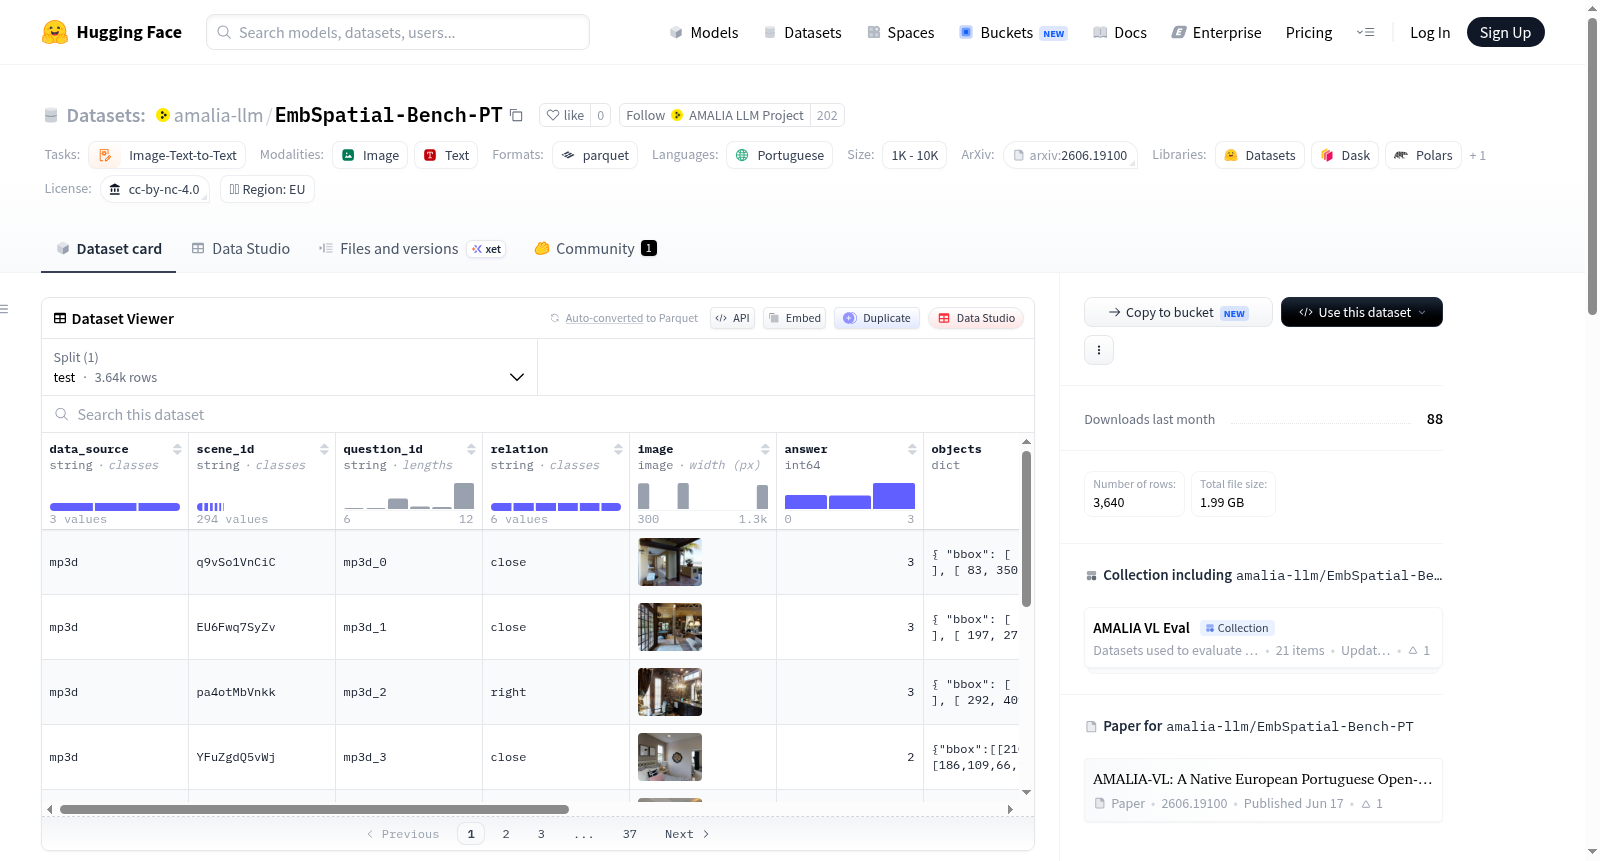1600x861 pixels.
Task: Copy dataset name with the copy icon
Action: (x=516, y=115)
